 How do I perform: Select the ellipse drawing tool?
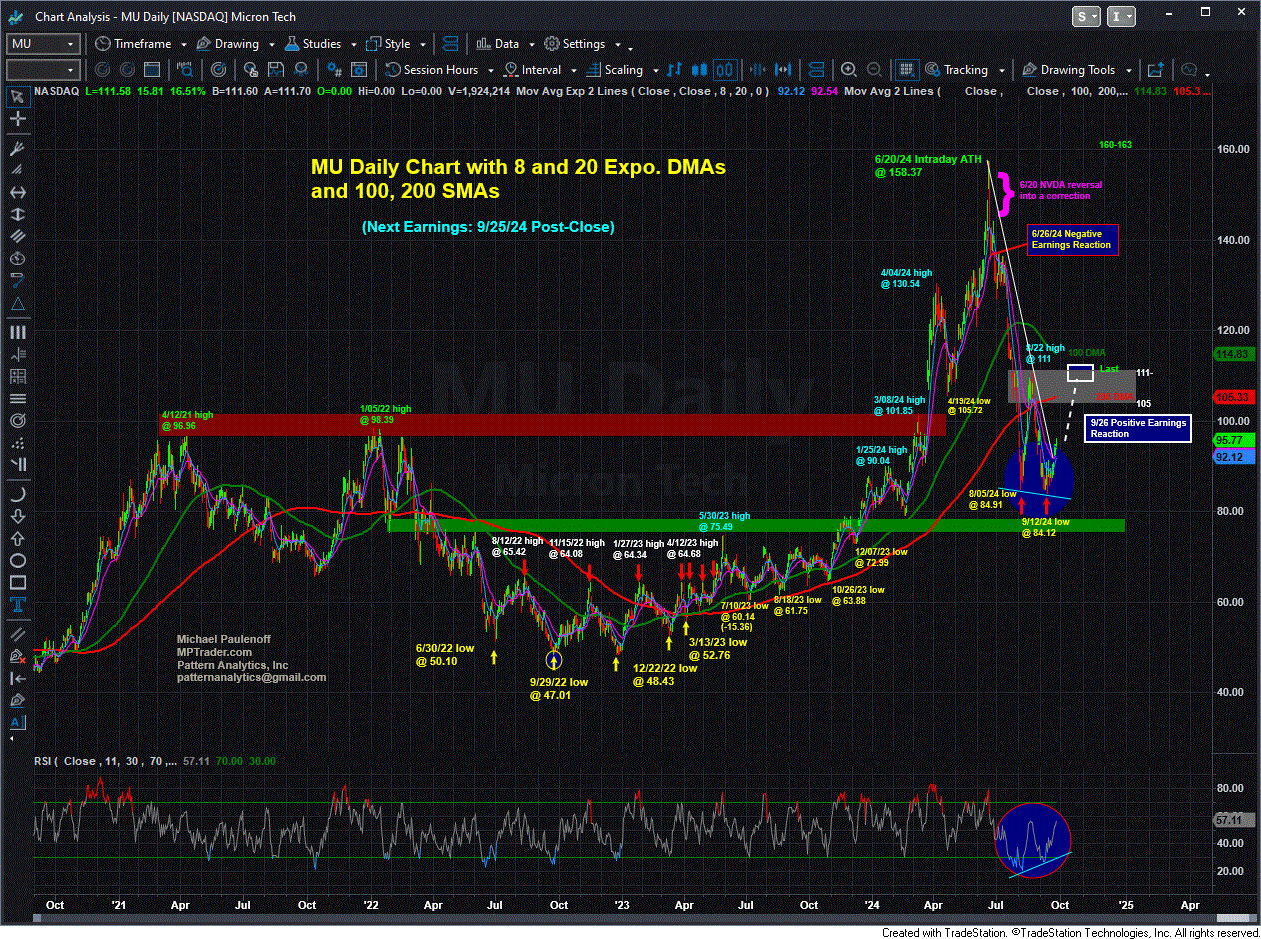(x=17, y=559)
